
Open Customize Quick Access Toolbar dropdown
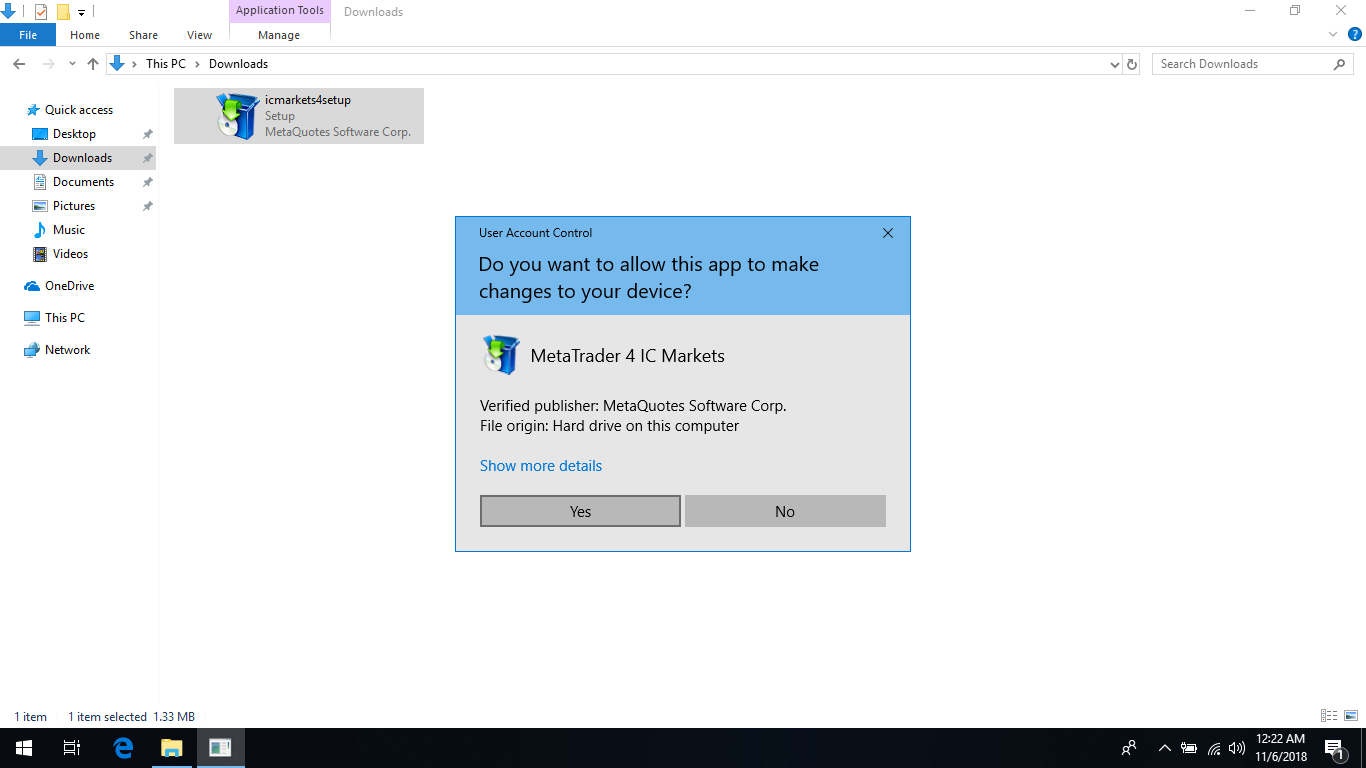pyautogui.click(x=81, y=13)
